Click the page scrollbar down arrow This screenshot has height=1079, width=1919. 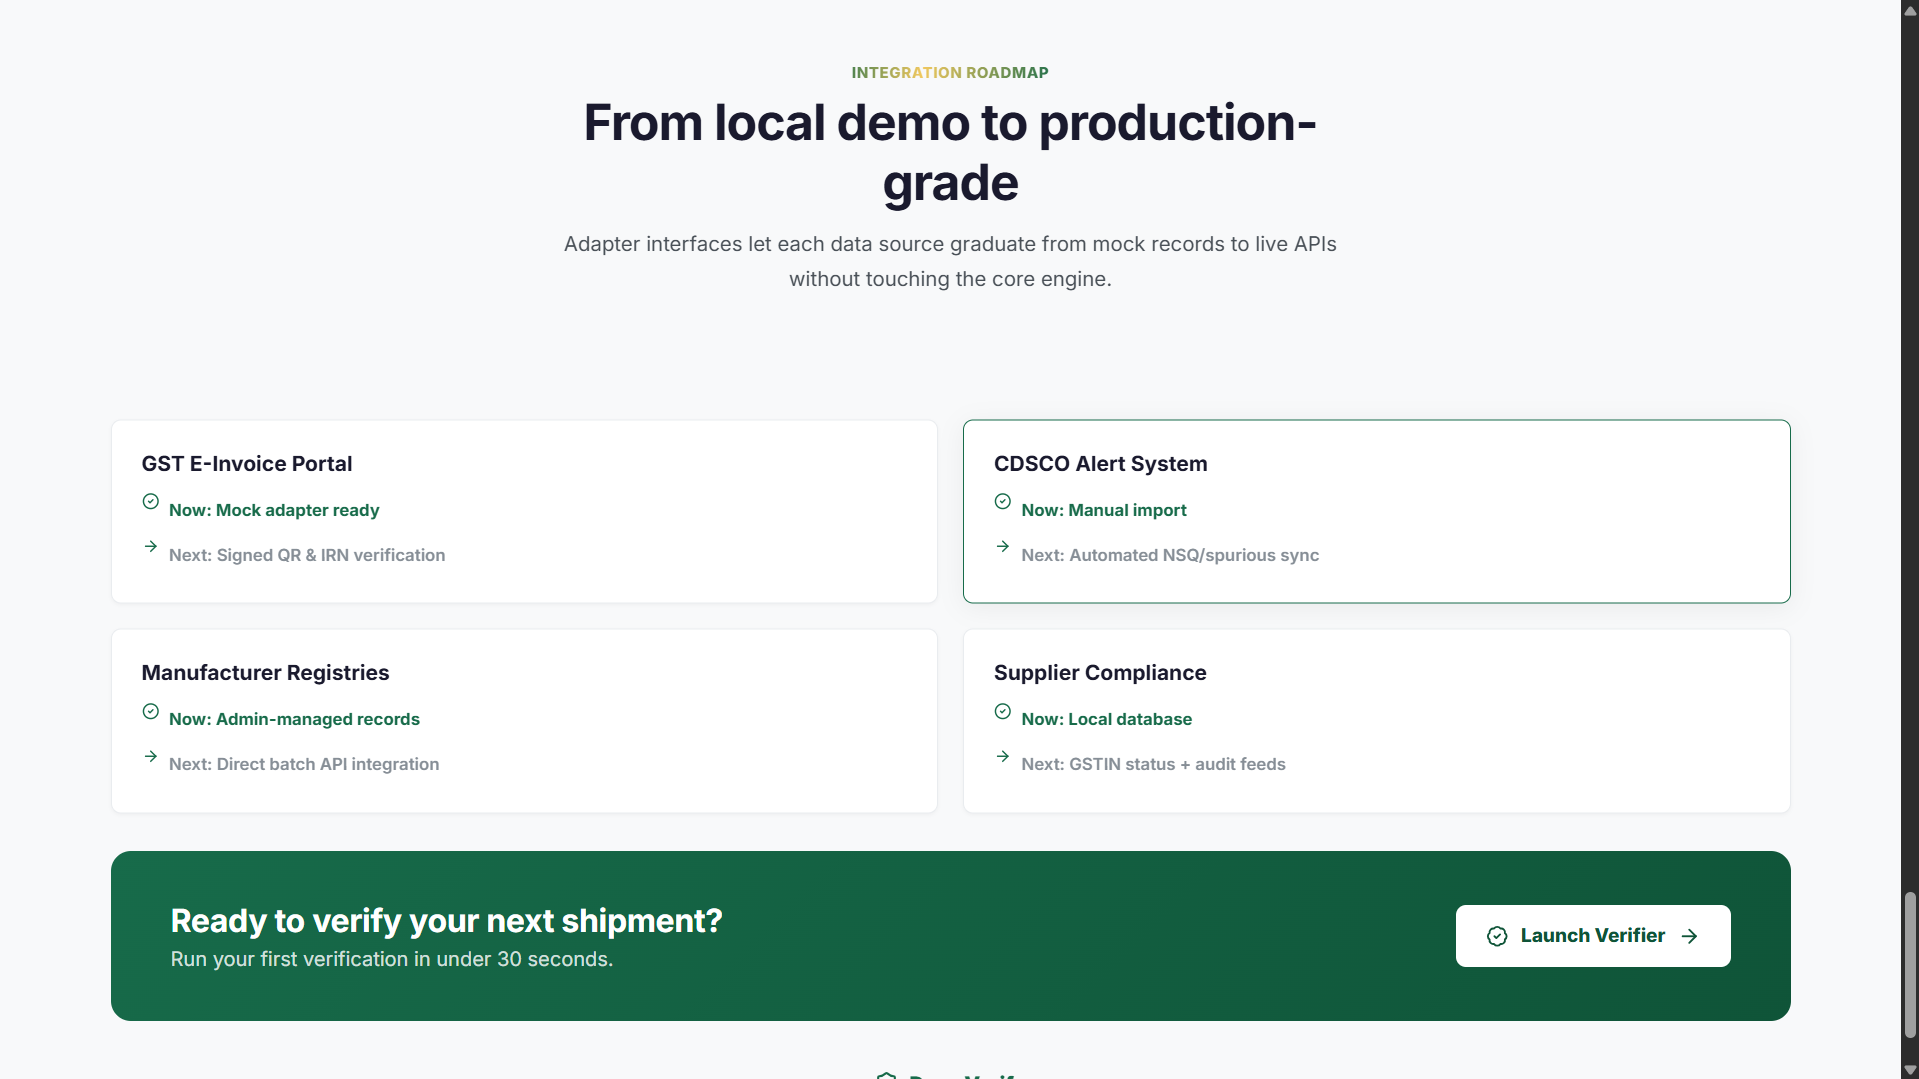(1910, 1070)
